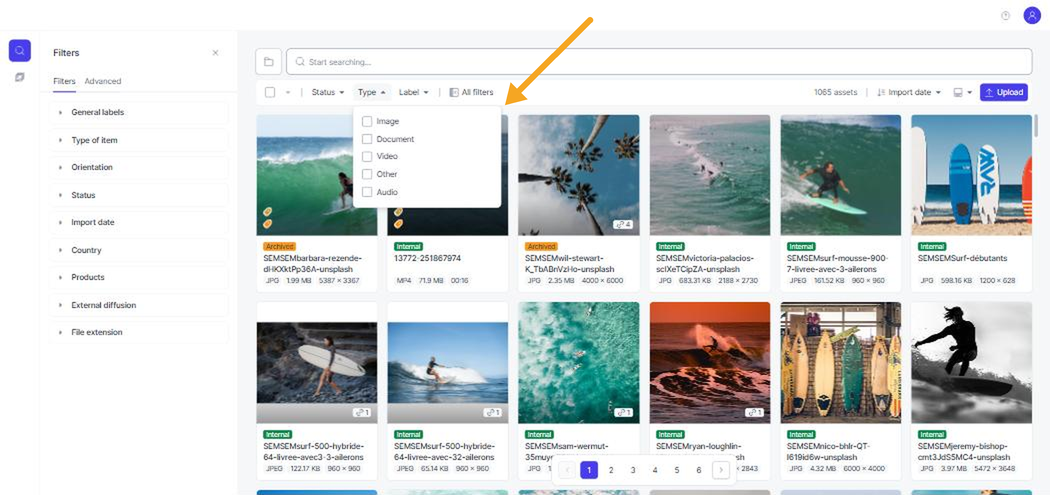The image size is (1050, 495).
Task: Open the collections icon in the left sidebar
Action: [x=19, y=78]
